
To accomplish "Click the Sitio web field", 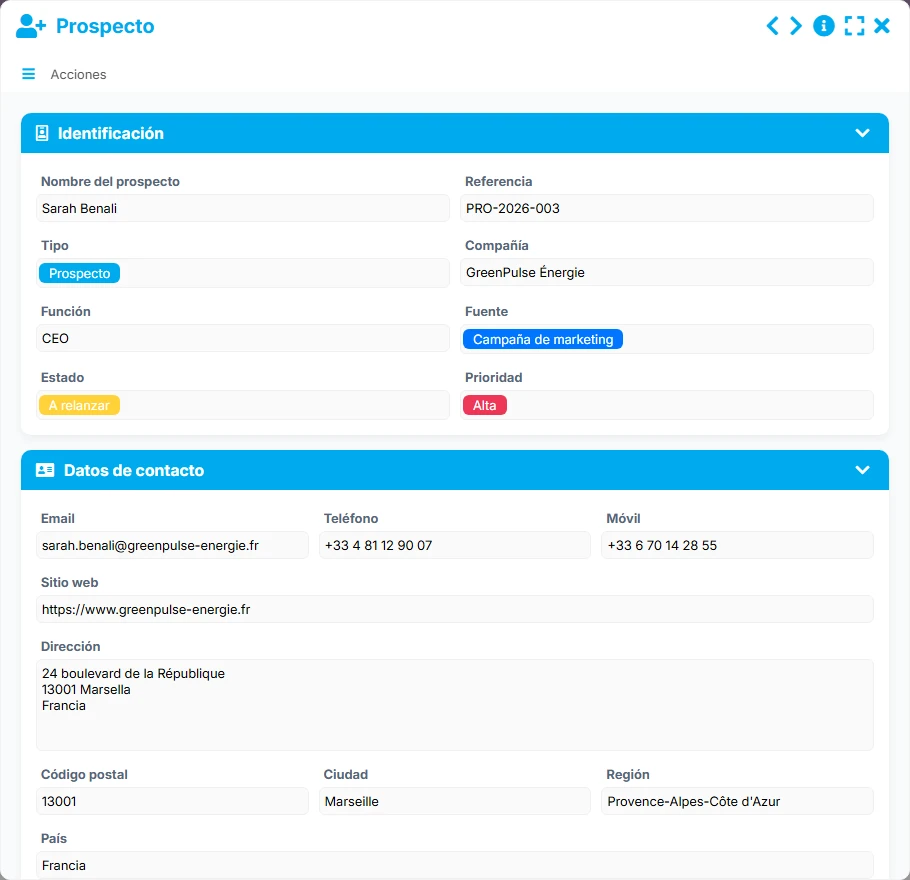I will coord(455,609).
